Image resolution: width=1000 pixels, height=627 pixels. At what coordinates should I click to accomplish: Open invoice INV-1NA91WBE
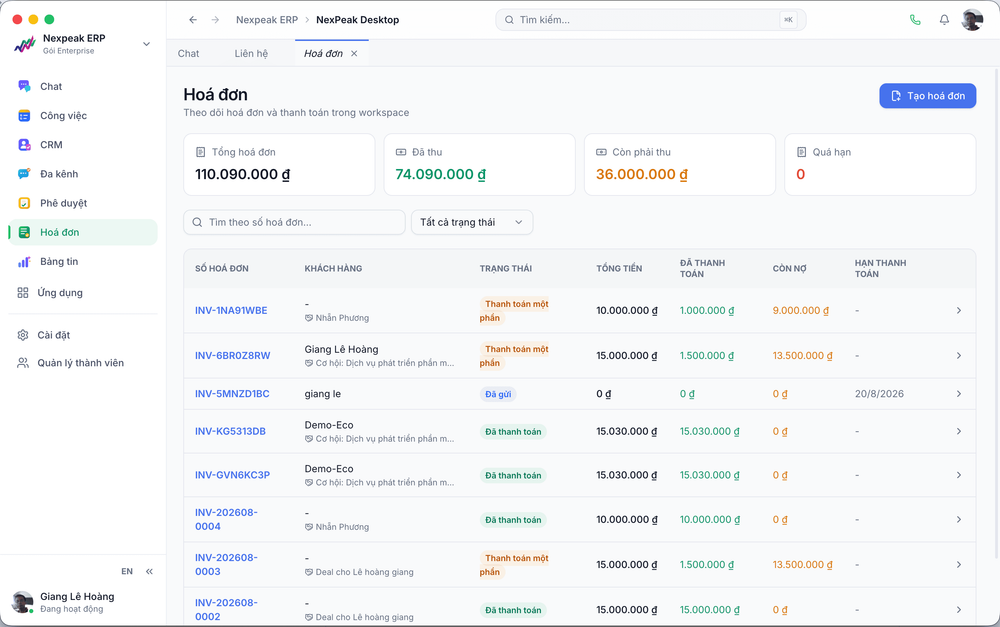pos(231,311)
